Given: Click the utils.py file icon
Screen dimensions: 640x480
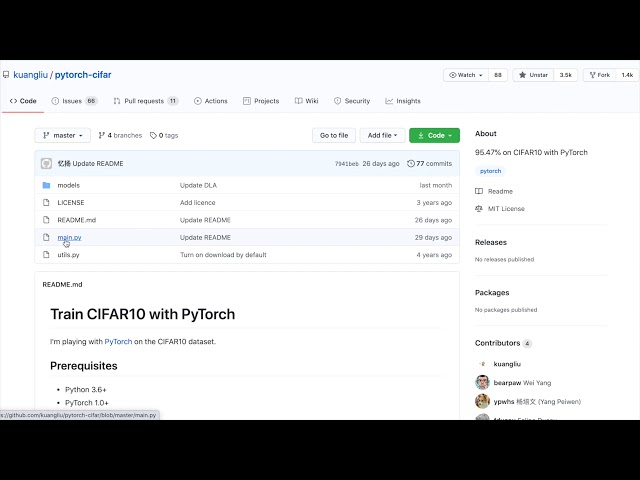Looking at the screenshot, I should [x=46, y=255].
